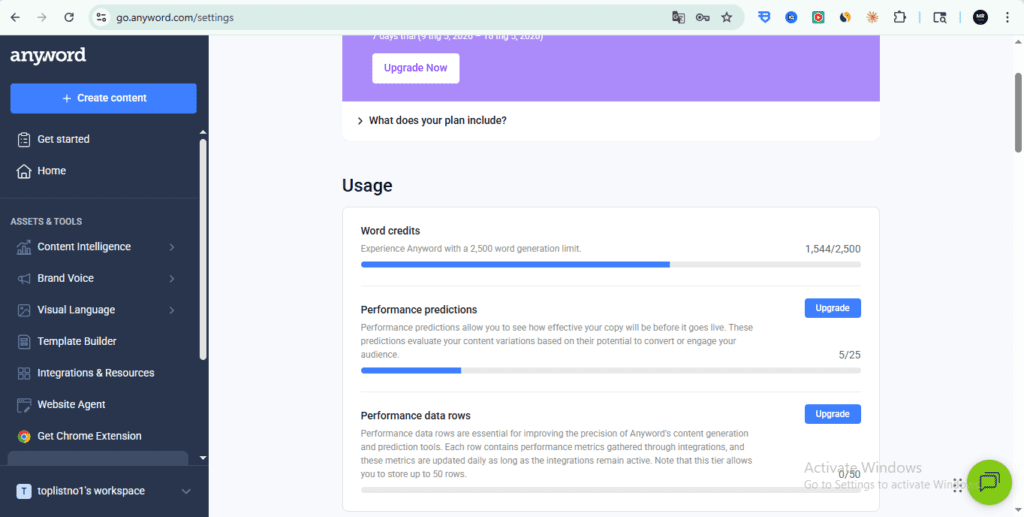Open Website Agent
The width and height of the screenshot is (1024, 517).
(71, 405)
